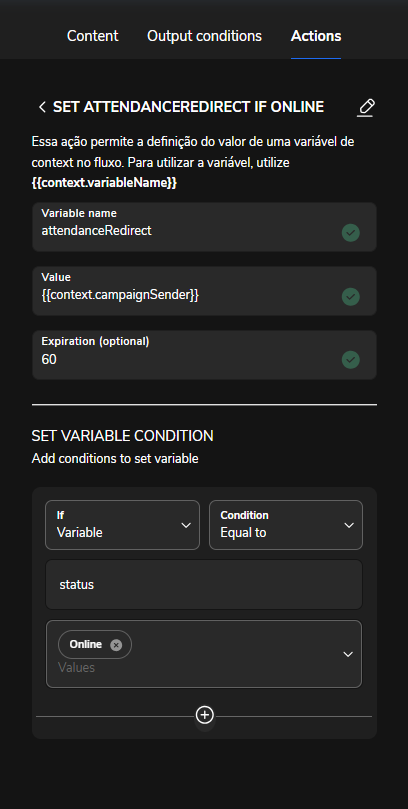Click the pencil edit icon beside the title
Screen dimensions: 408x809
(366, 107)
